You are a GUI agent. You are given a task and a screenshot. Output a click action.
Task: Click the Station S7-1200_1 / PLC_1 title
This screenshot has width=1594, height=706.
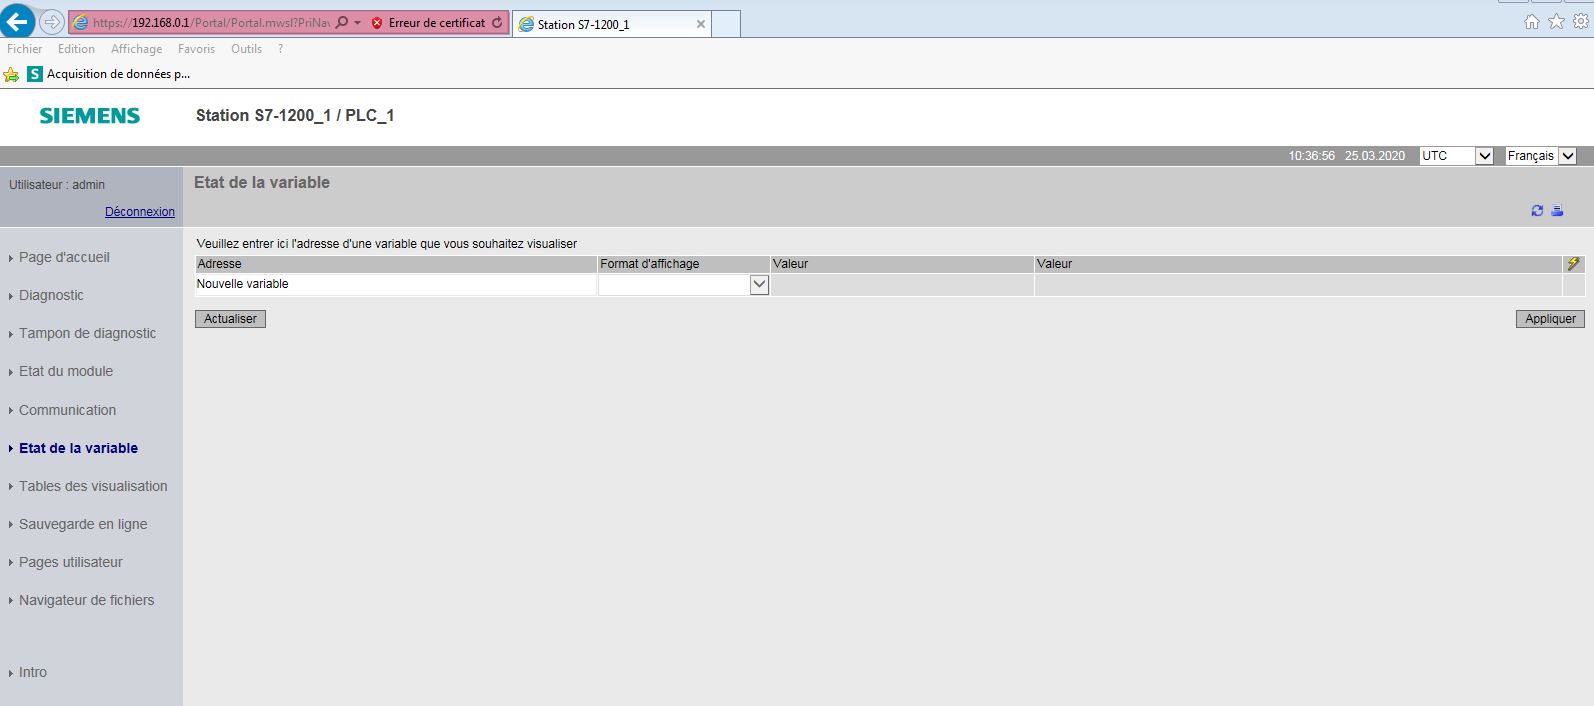pos(295,115)
